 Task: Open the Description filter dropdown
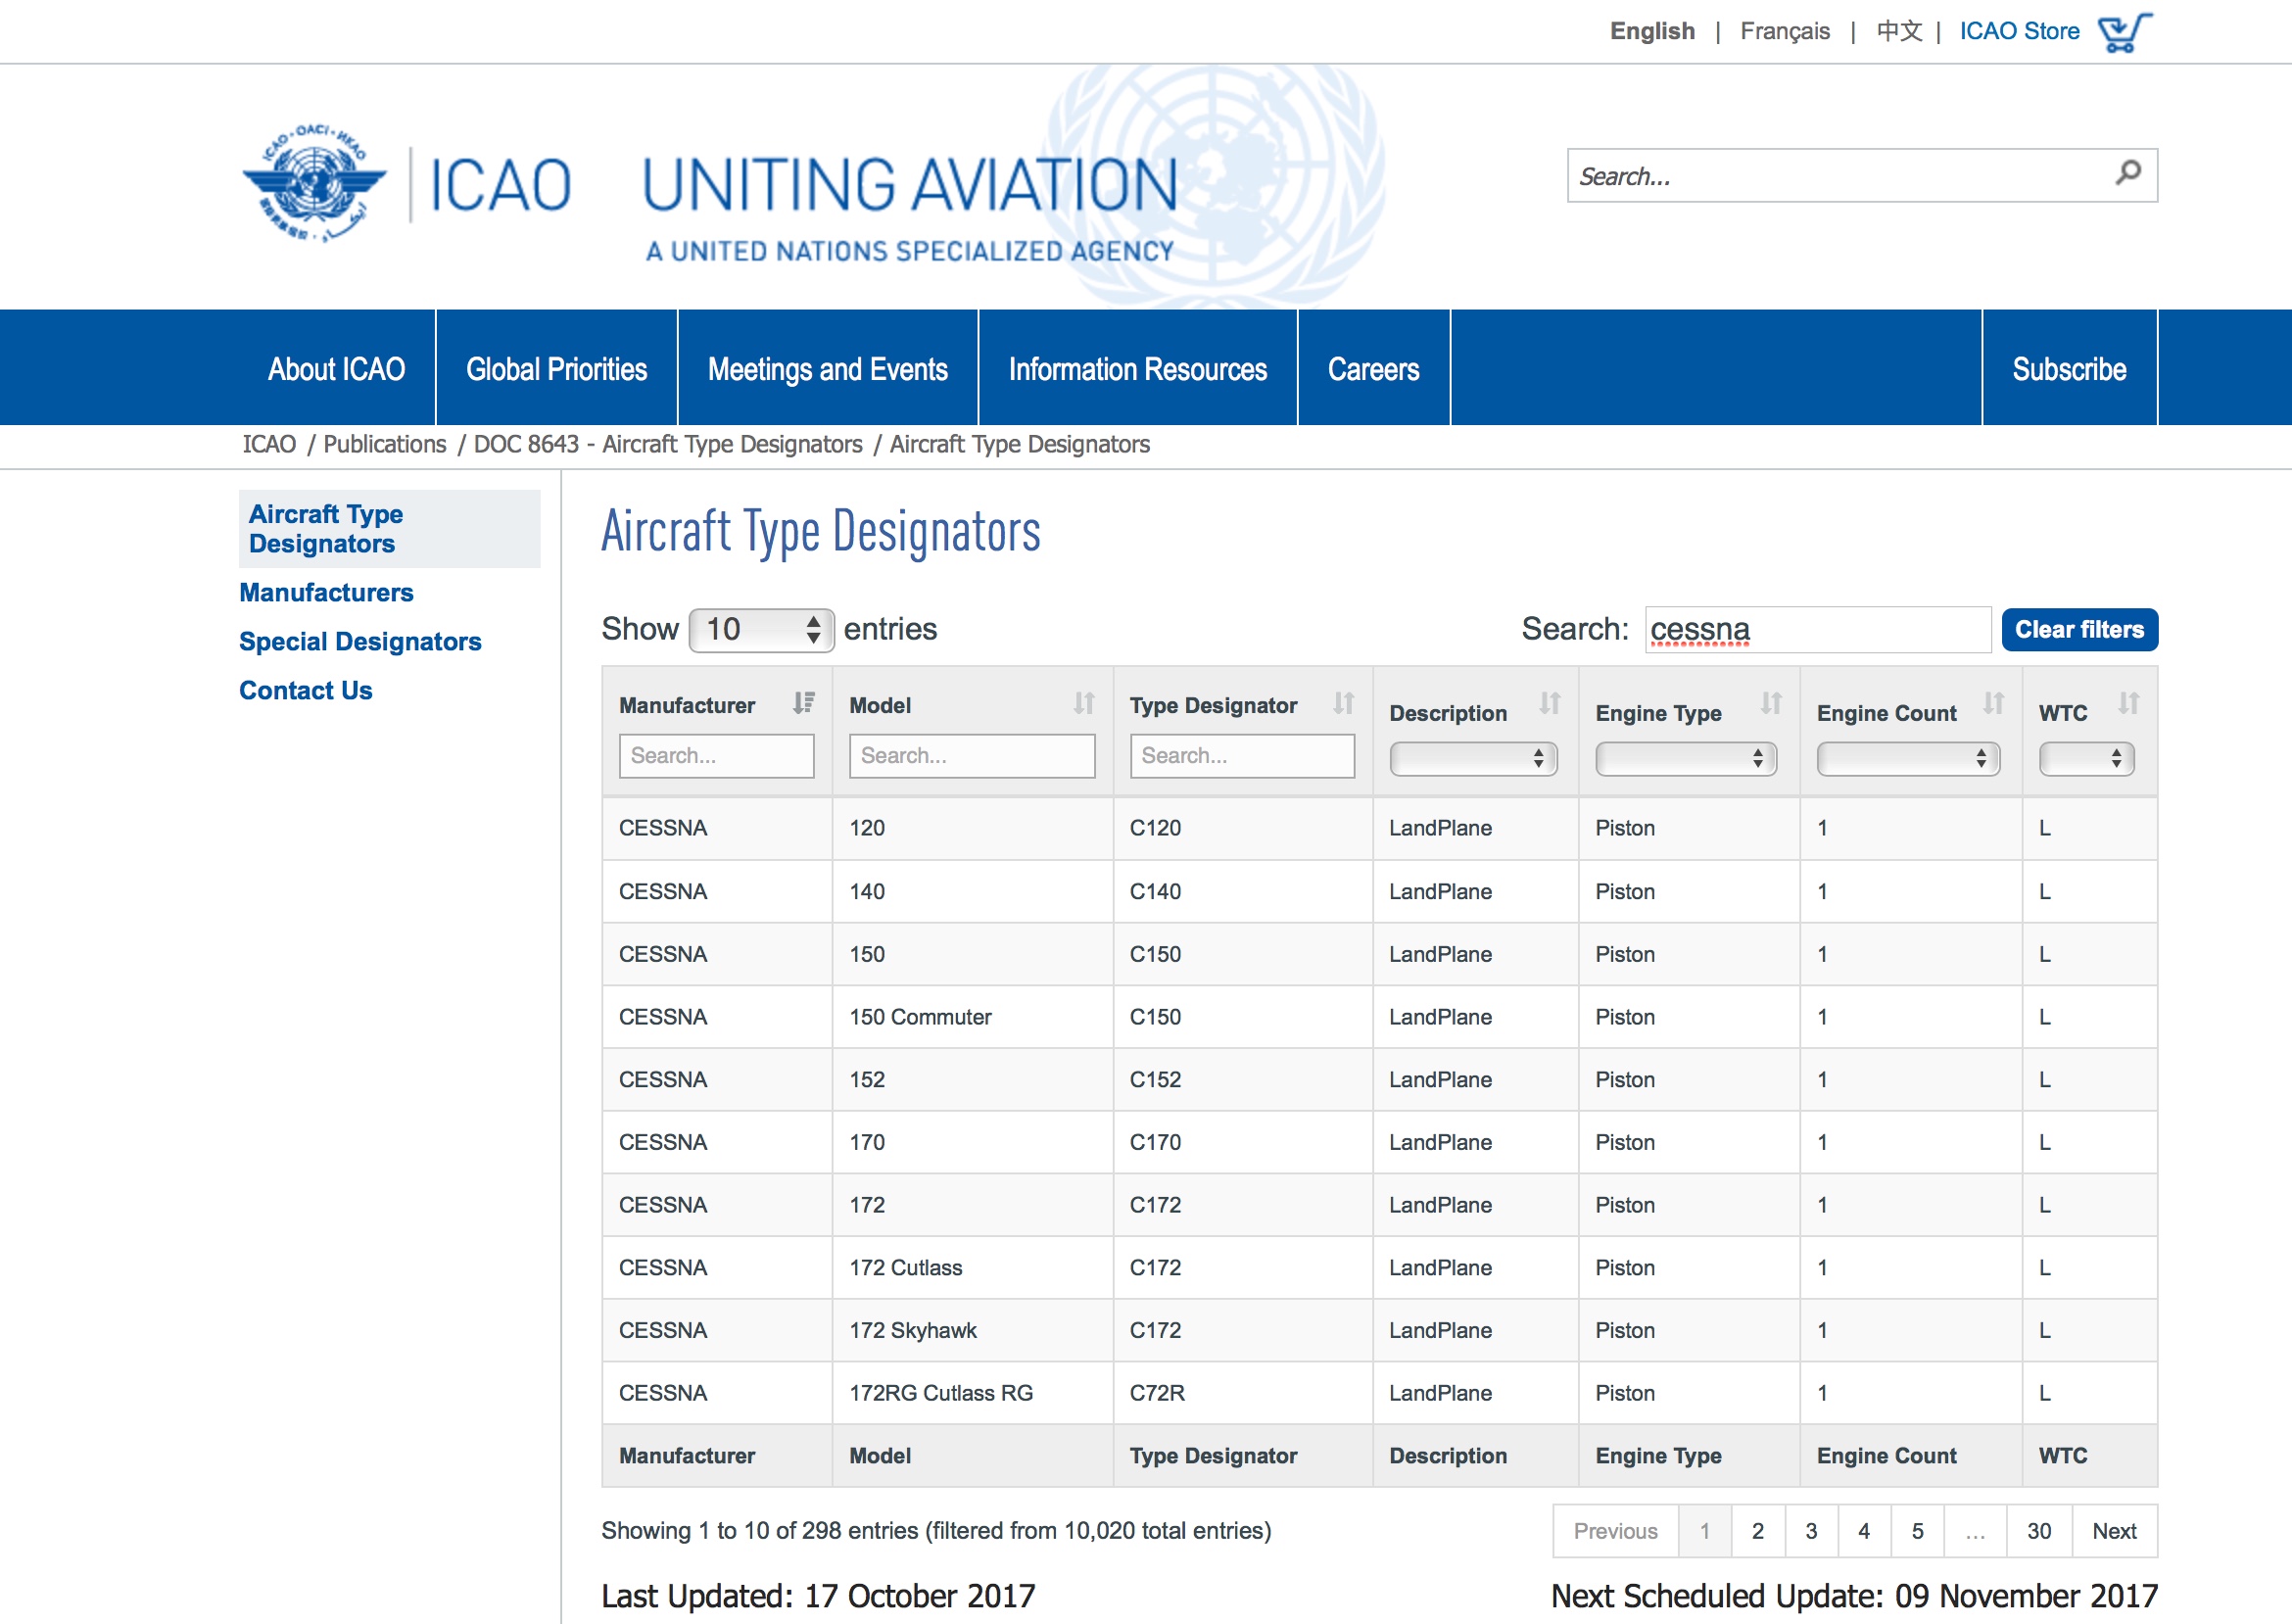point(1473,759)
